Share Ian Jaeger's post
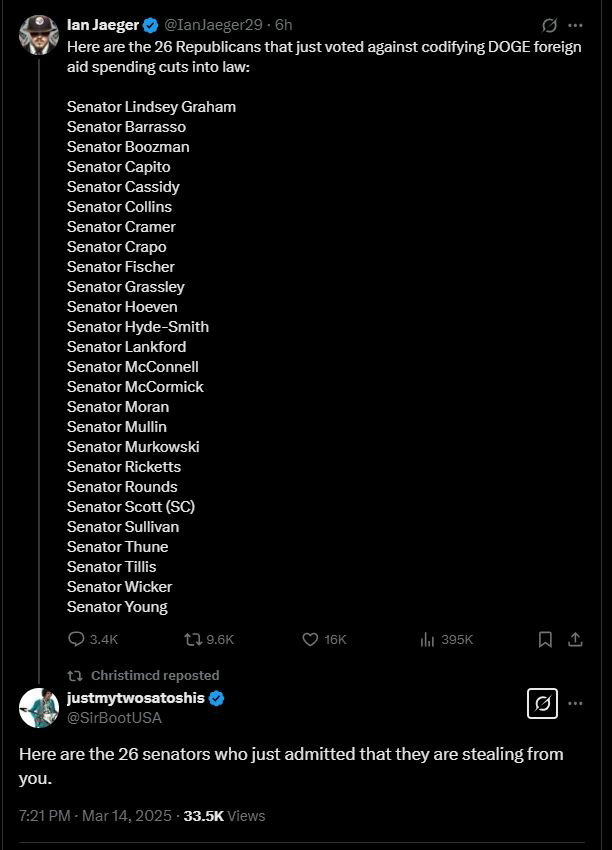This screenshot has width=612, height=850. coord(575,640)
